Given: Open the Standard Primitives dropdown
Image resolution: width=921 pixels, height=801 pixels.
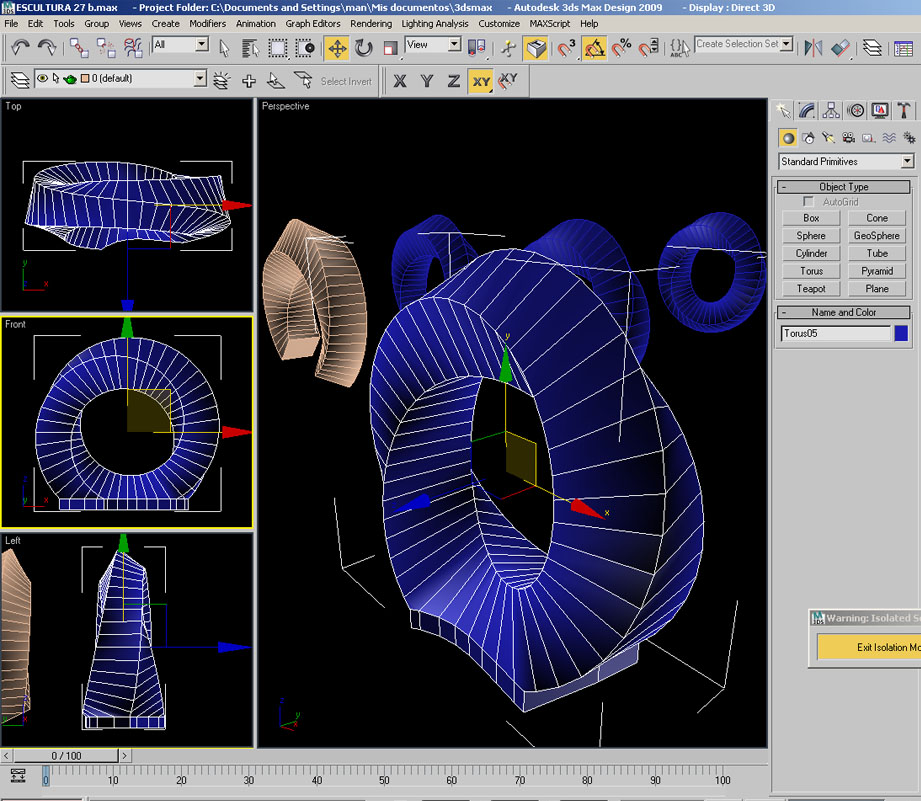Looking at the screenshot, I should [906, 162].
